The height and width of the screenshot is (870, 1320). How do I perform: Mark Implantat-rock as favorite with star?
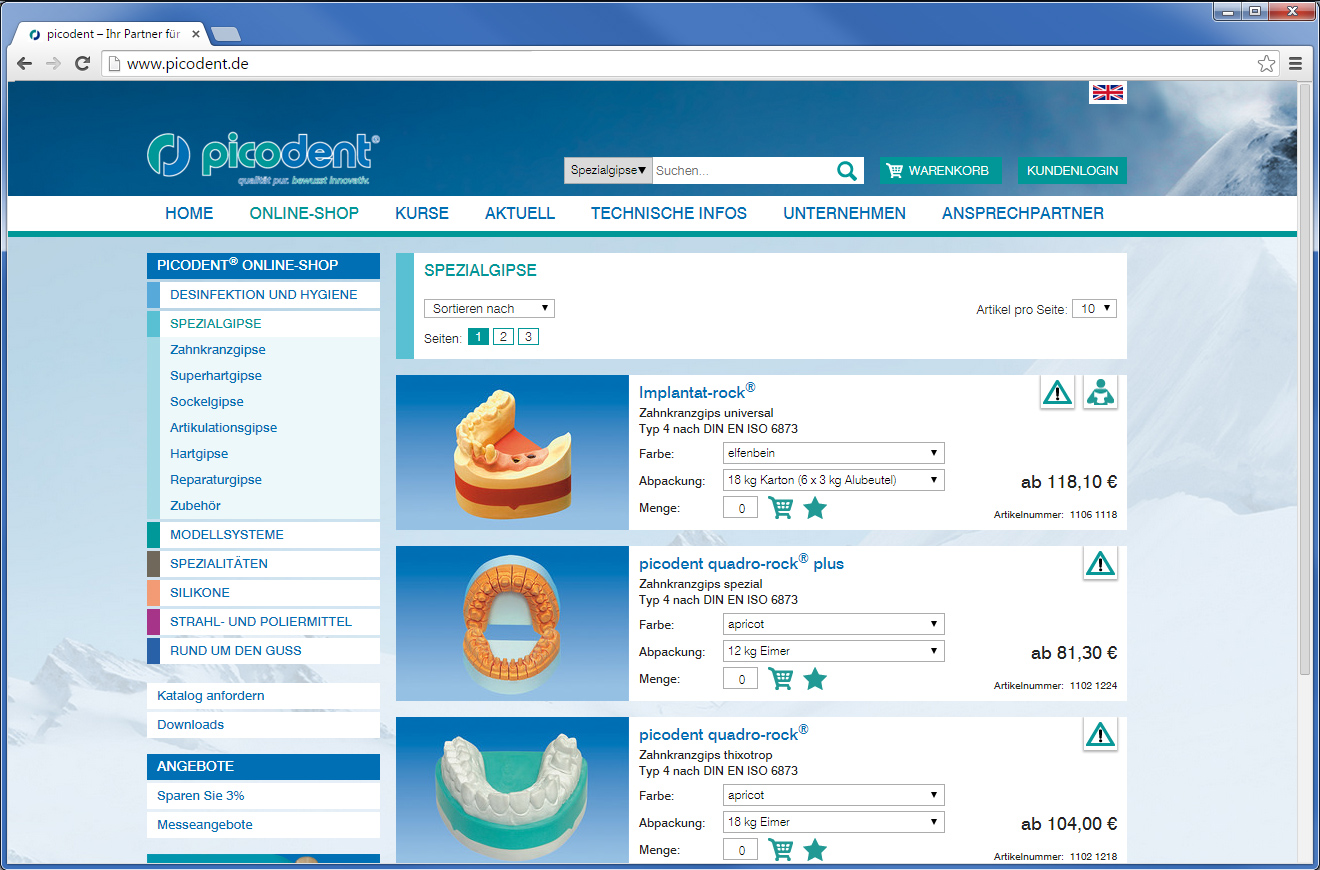tap(815, 508)
